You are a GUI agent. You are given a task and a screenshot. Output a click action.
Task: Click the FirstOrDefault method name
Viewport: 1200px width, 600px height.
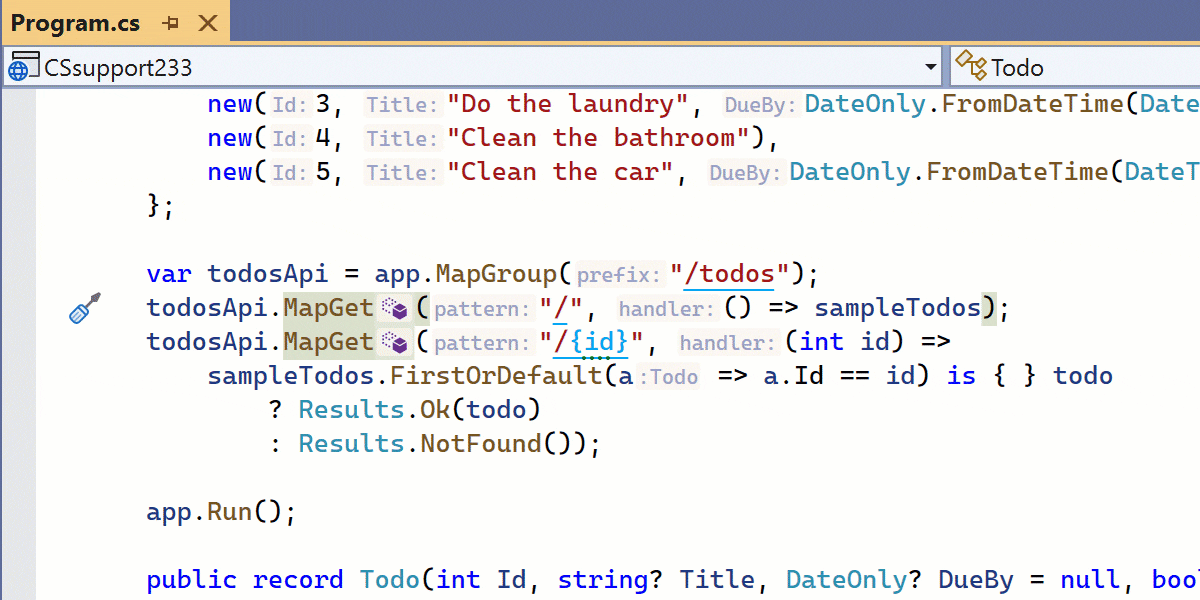tap(496, 376)
